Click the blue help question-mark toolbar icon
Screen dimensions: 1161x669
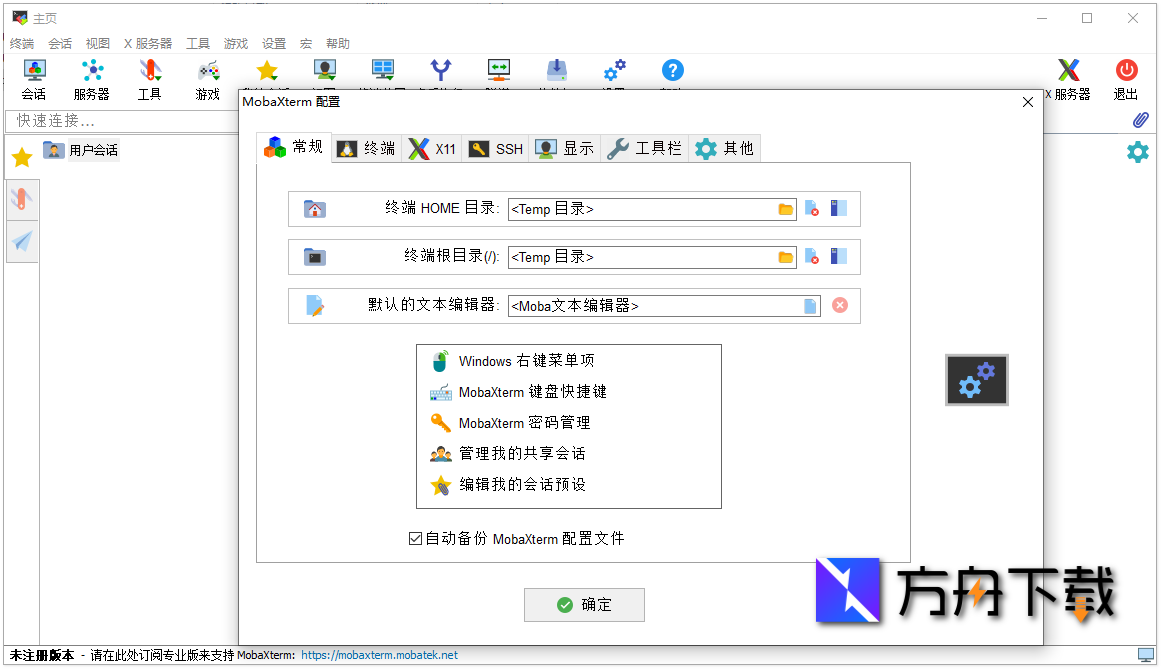pos(672,70)
